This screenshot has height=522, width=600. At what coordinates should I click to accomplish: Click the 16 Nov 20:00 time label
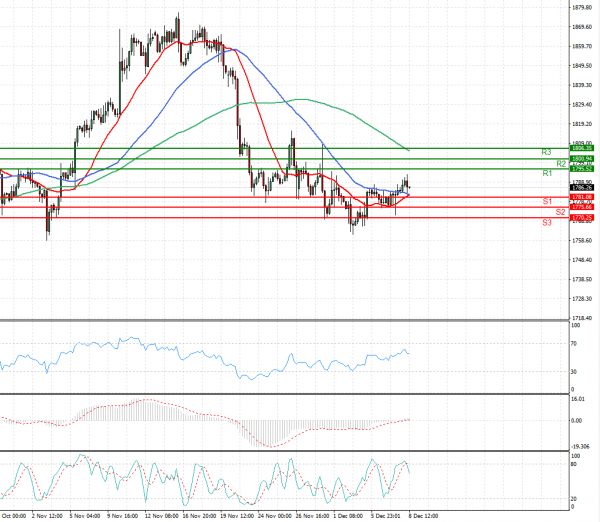click(x=199, y=516)
